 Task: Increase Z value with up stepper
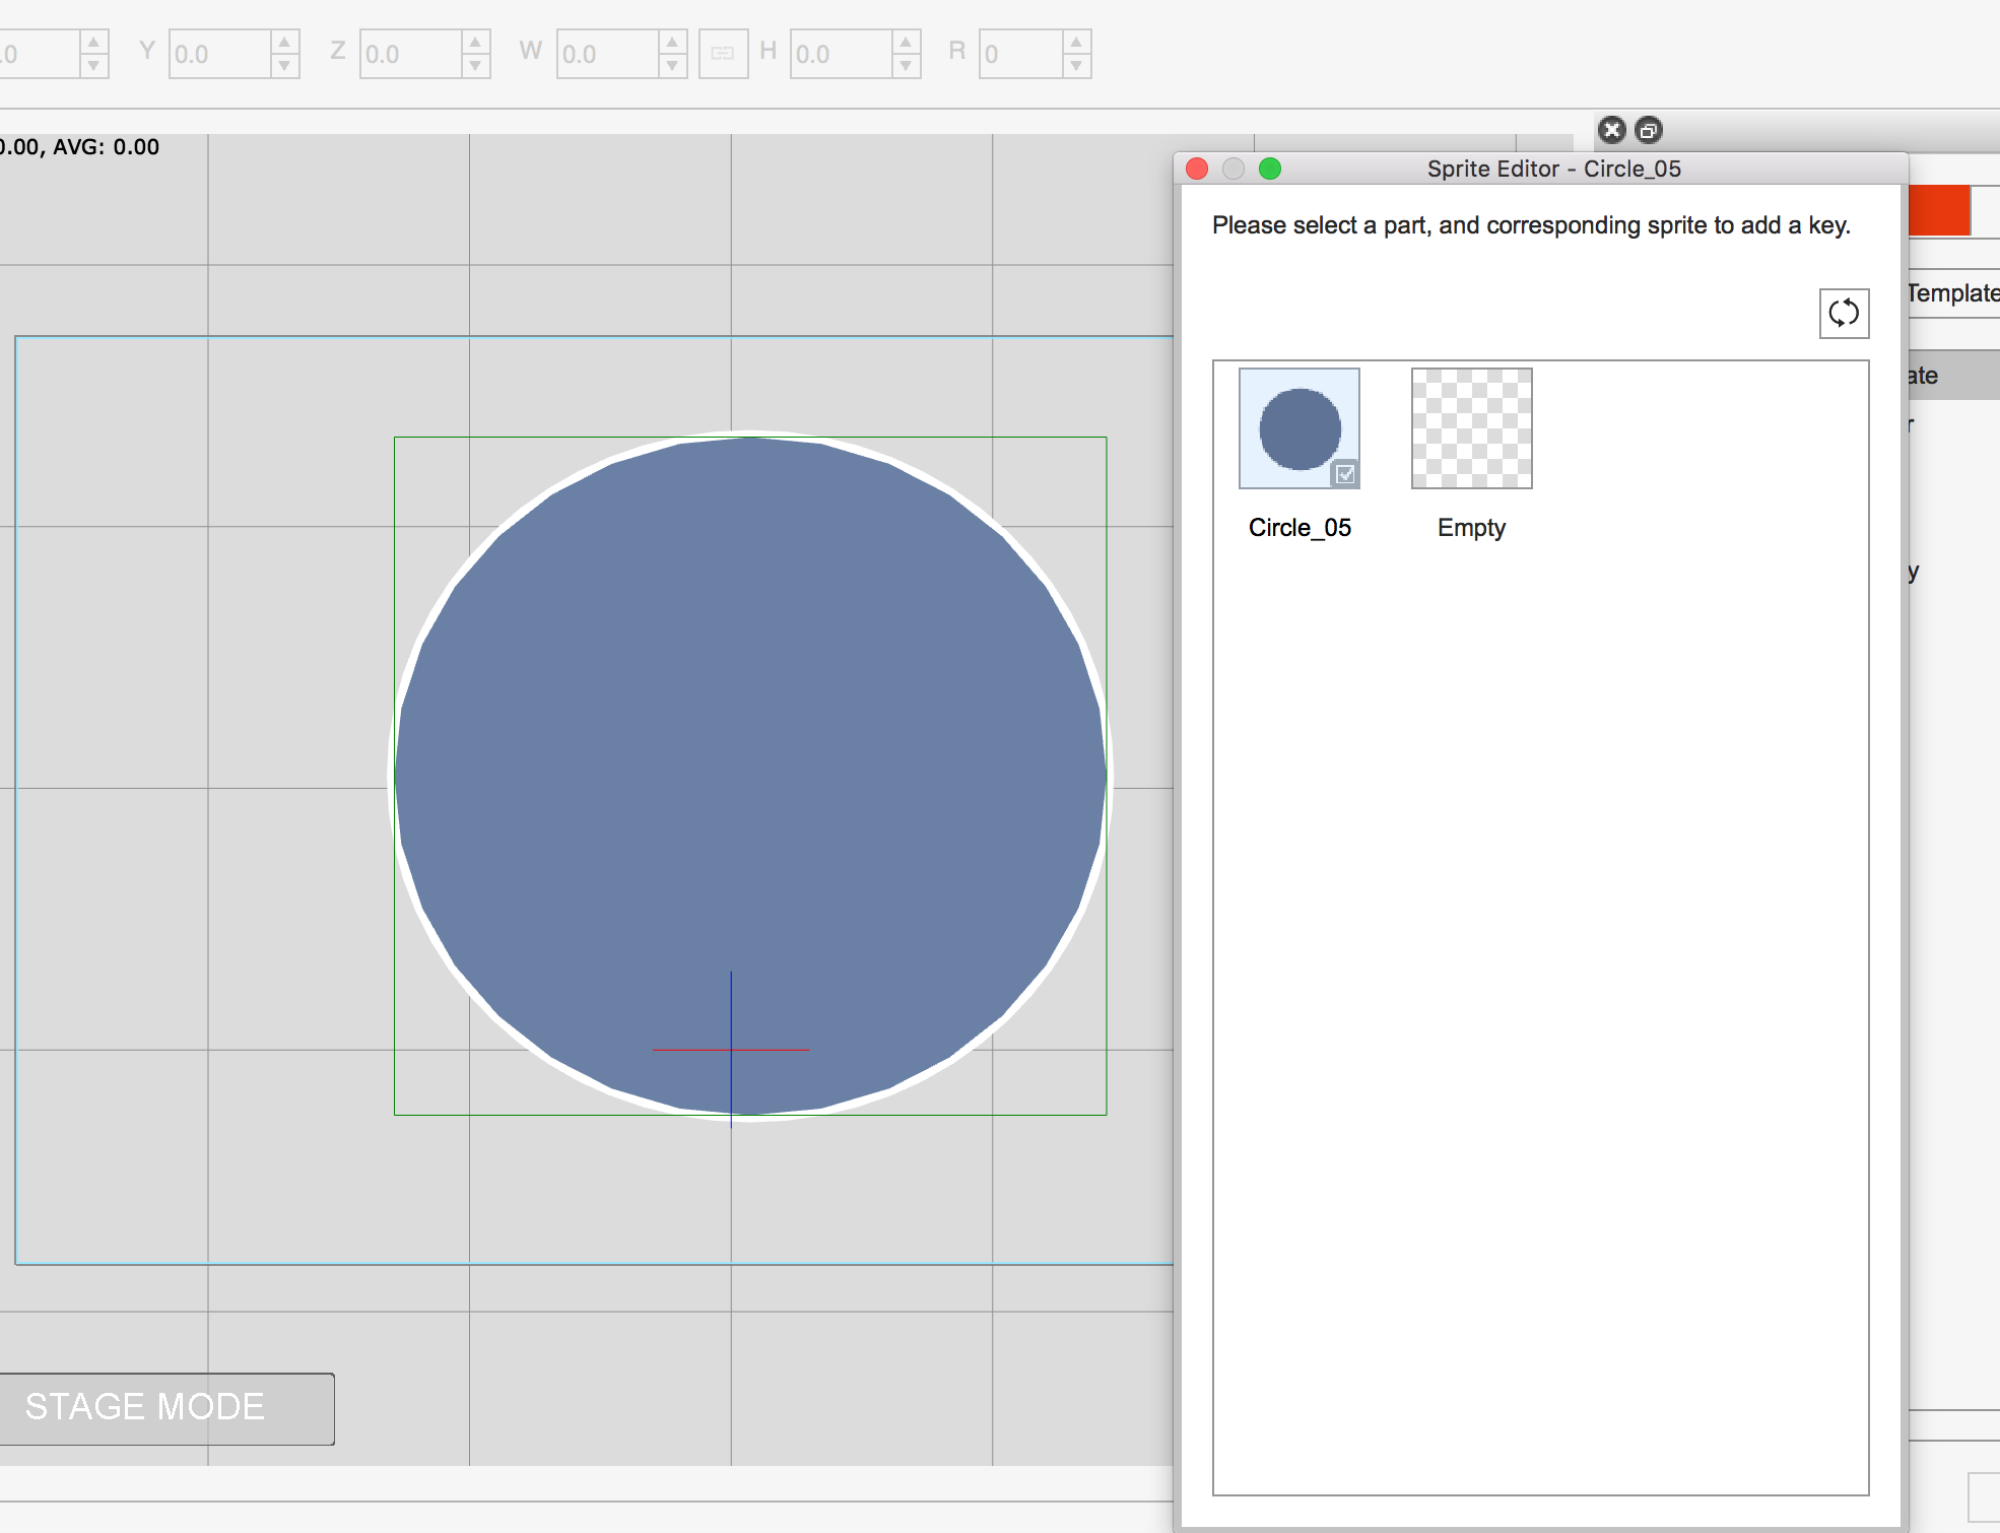point(476,42)
